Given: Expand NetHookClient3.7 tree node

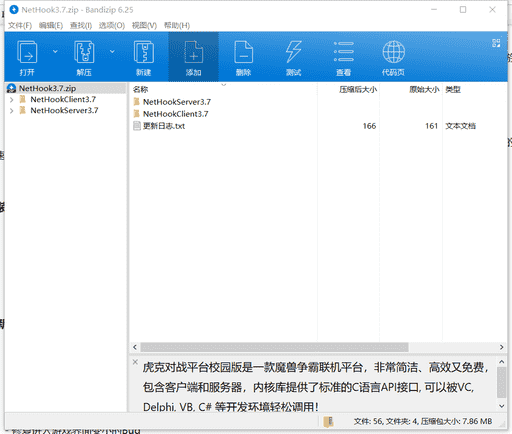Looking at the screenshot, I should pos(12,100).
